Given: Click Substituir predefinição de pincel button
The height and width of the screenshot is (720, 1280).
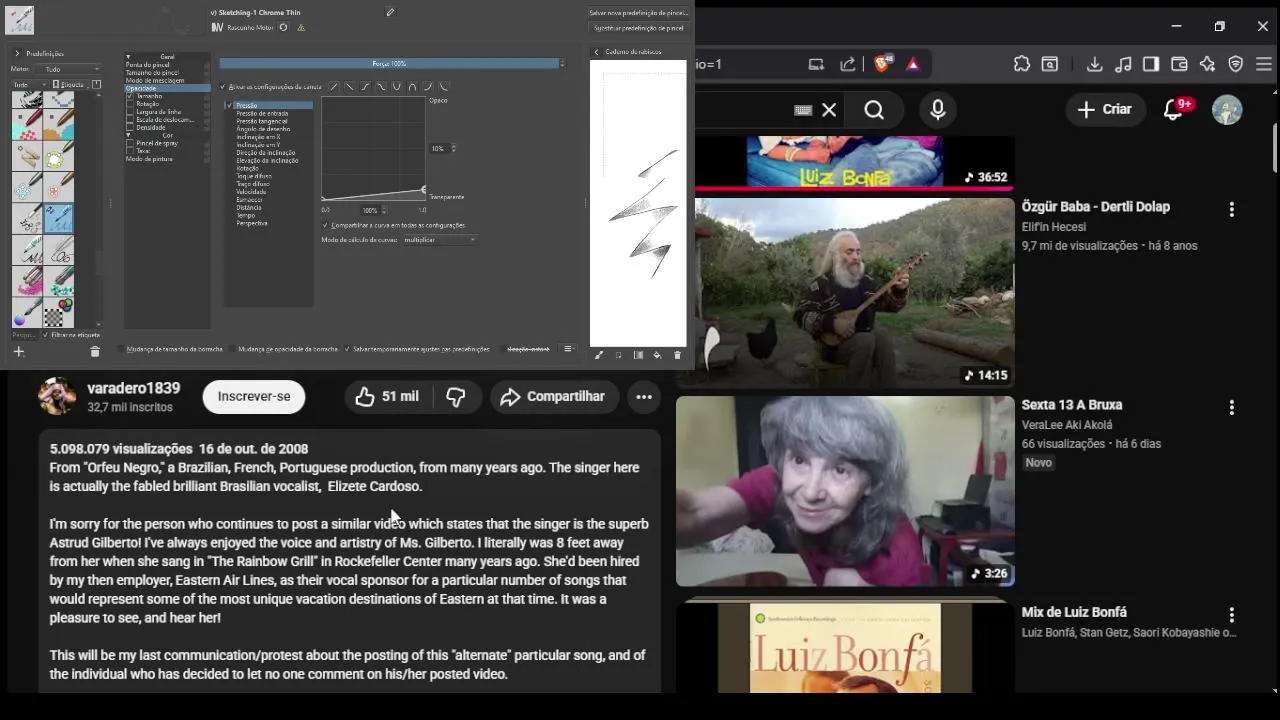Looking at the screenshot, I should tap(638, 28).
